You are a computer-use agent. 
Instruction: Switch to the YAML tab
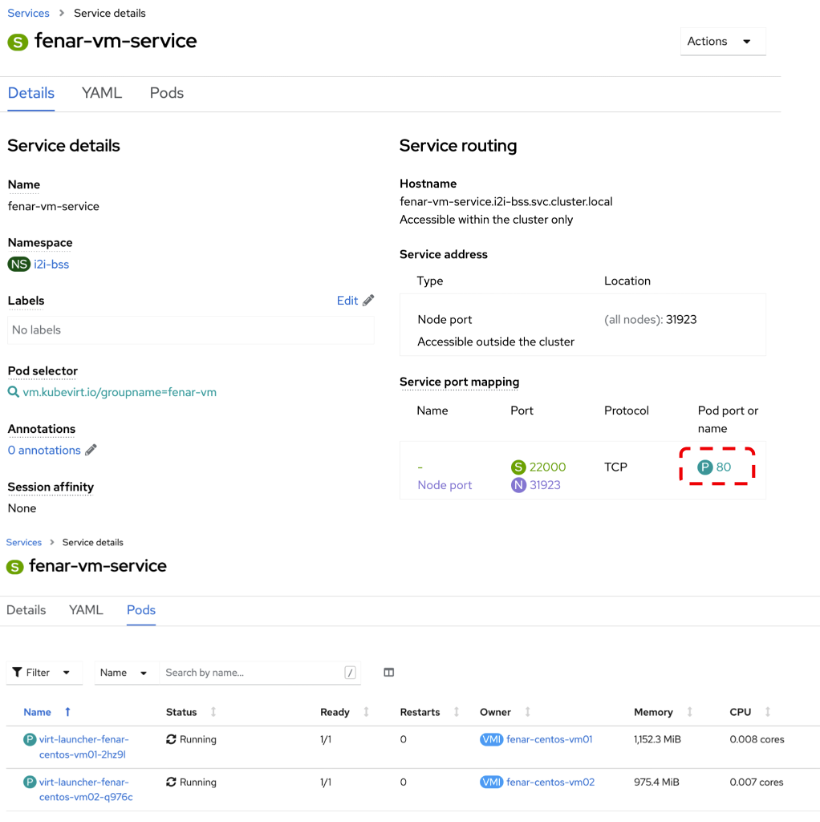click(x=101, y=92)
